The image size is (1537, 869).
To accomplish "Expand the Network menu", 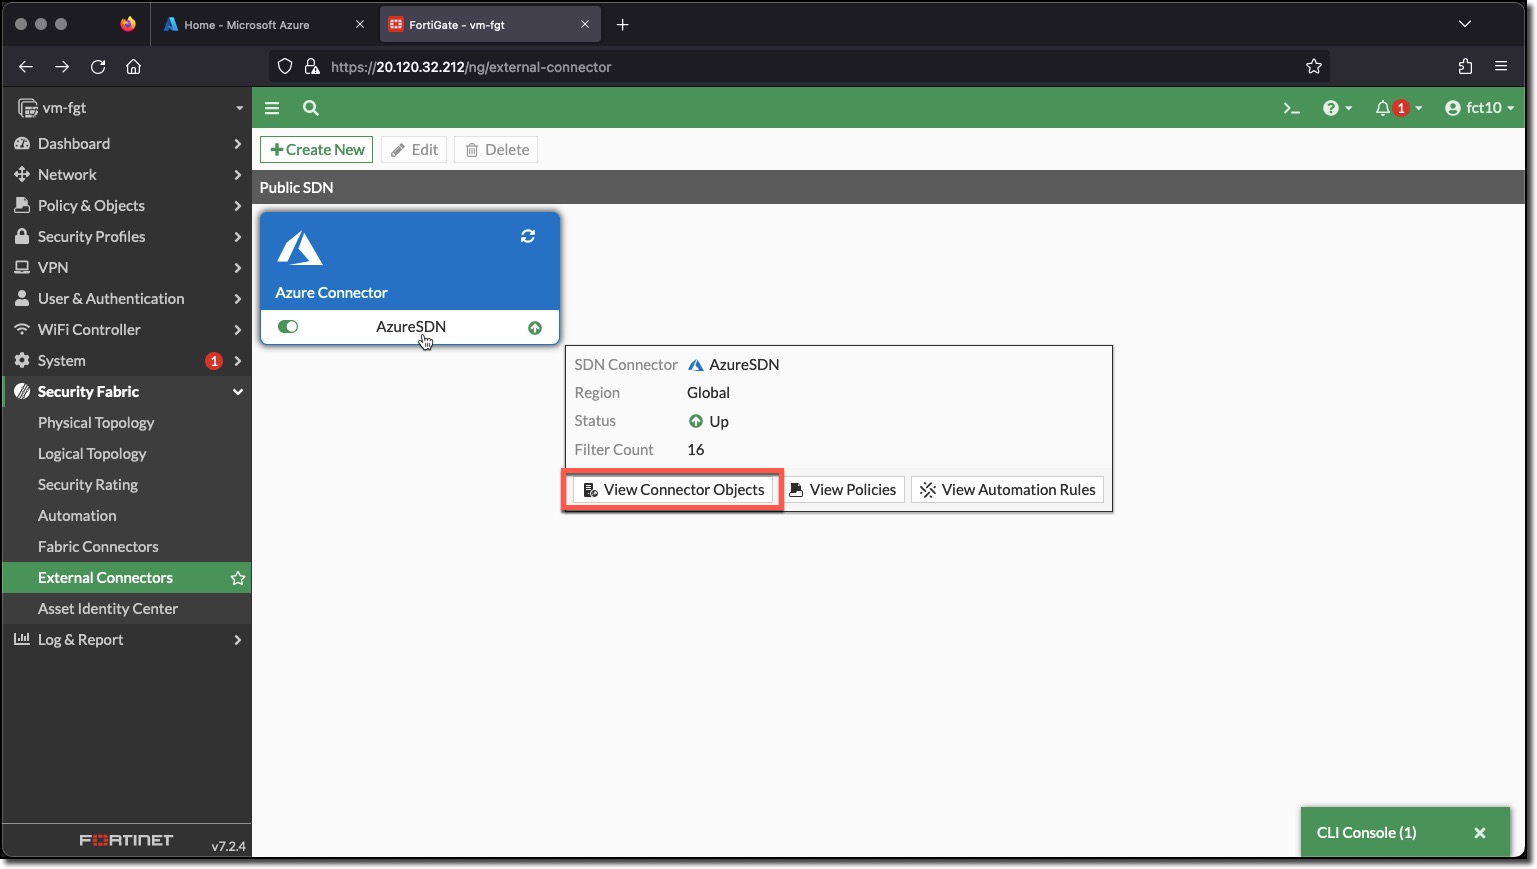I will tap(127, 175).
